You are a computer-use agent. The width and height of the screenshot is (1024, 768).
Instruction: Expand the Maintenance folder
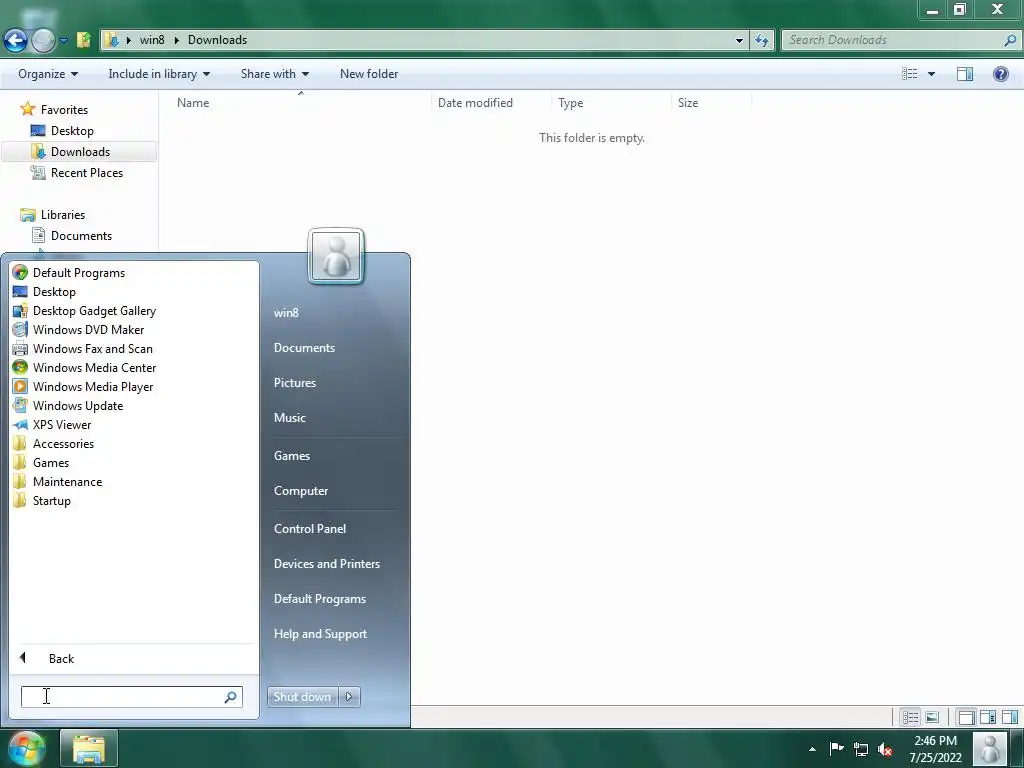point(67,481)
